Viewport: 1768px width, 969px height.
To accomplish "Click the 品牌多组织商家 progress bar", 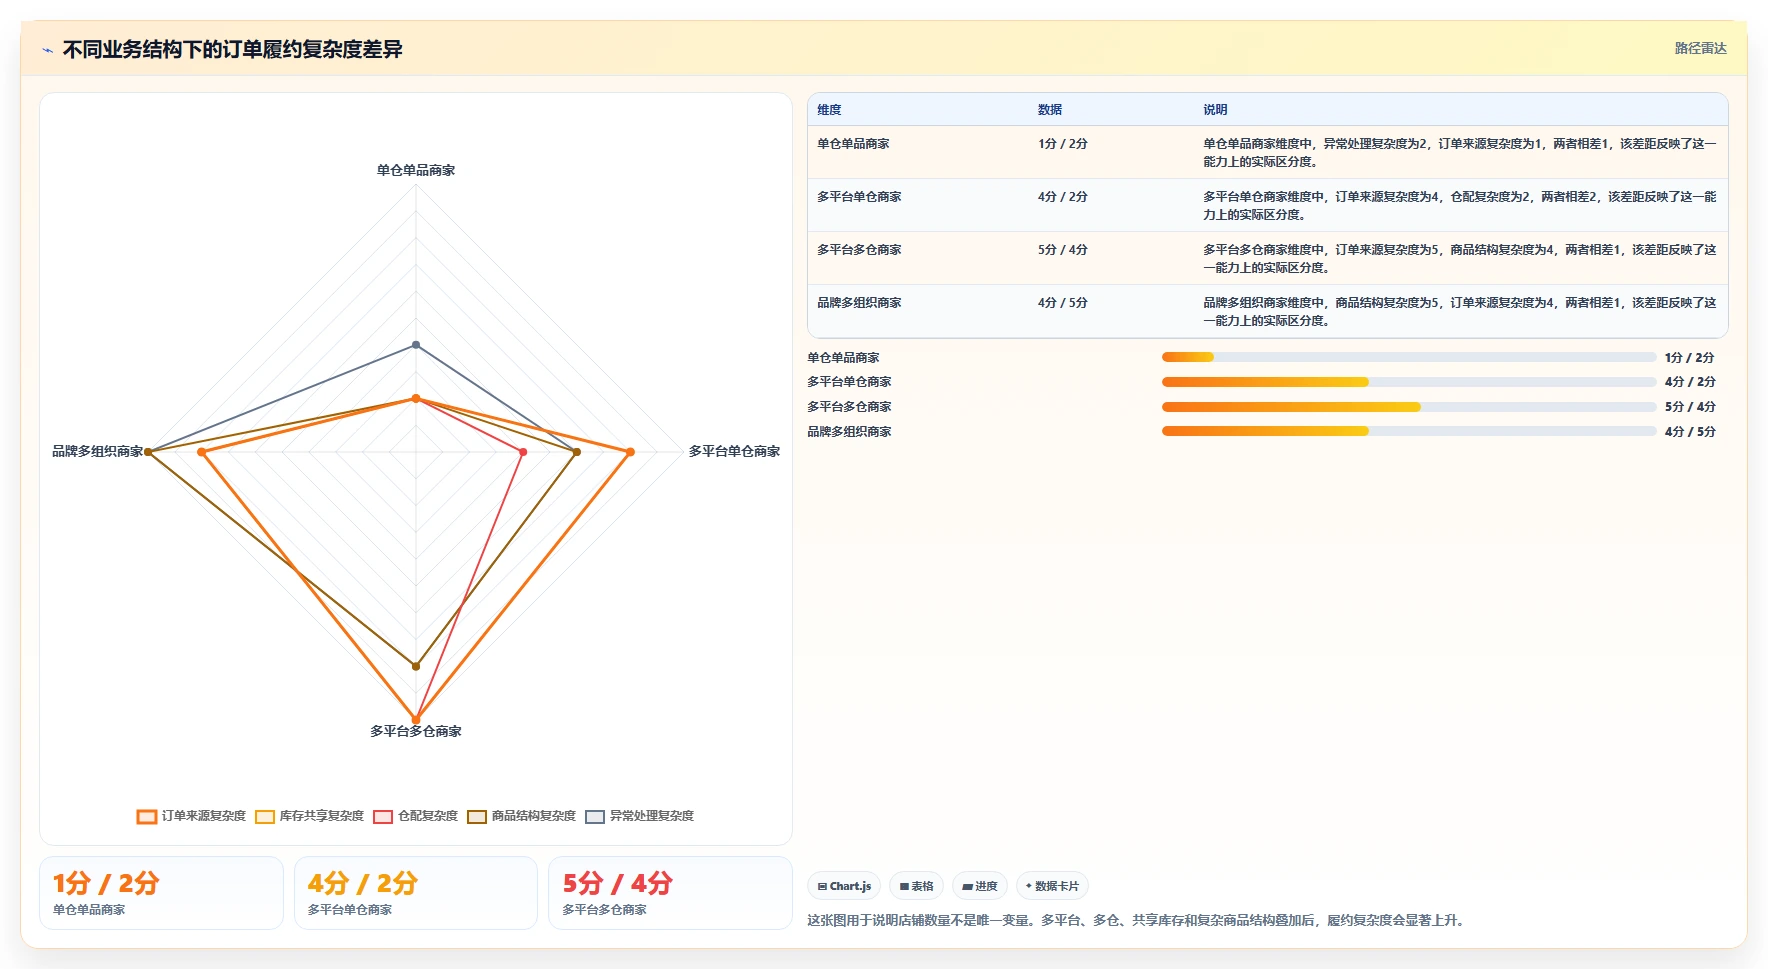I will [x=1409, y=431].
